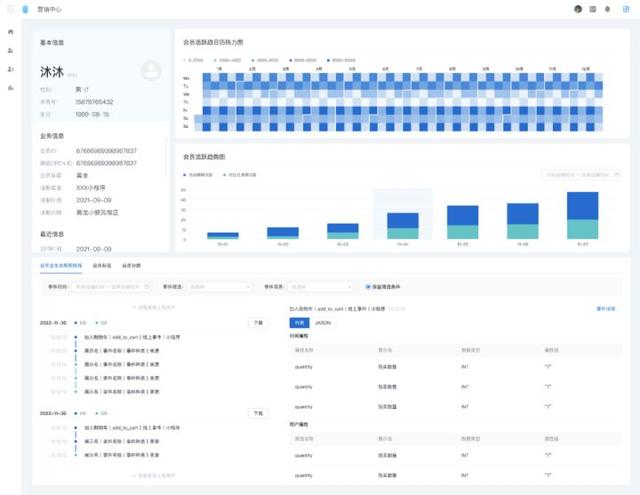This screenshot has height=495, width=640.
Task: Open the 事件筛选 dropdown
Action: [x=219, y=287]
